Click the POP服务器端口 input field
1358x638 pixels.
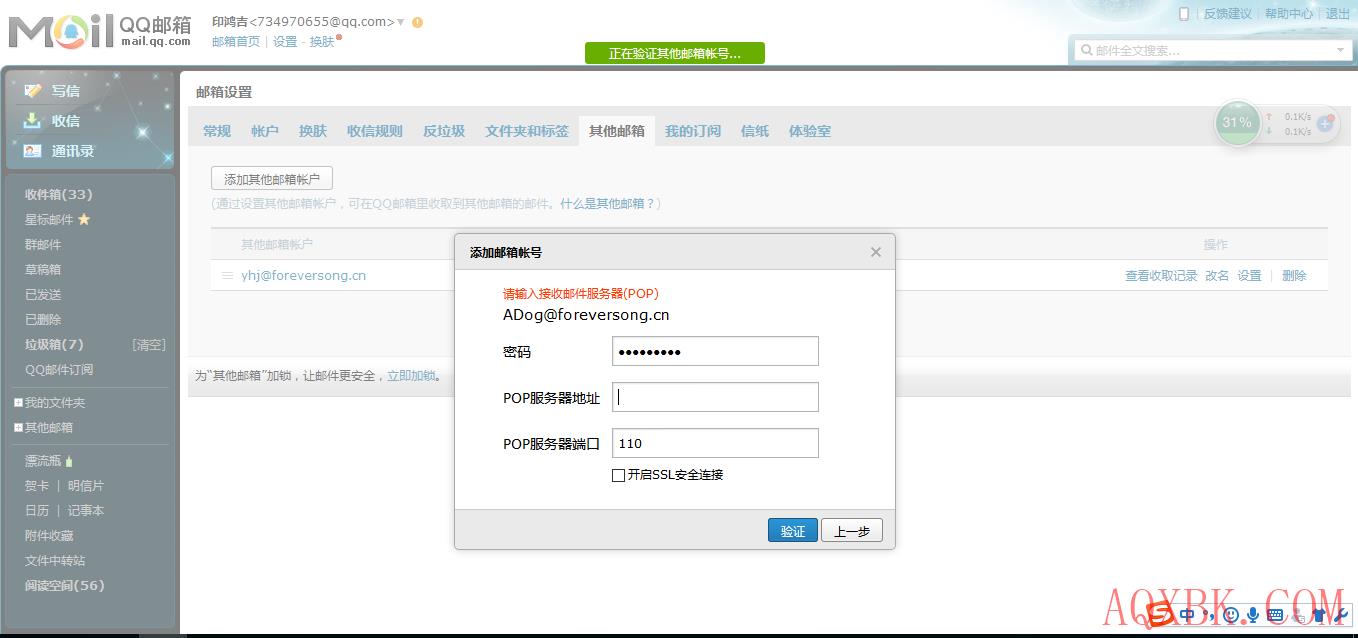[x=715, y=443]
